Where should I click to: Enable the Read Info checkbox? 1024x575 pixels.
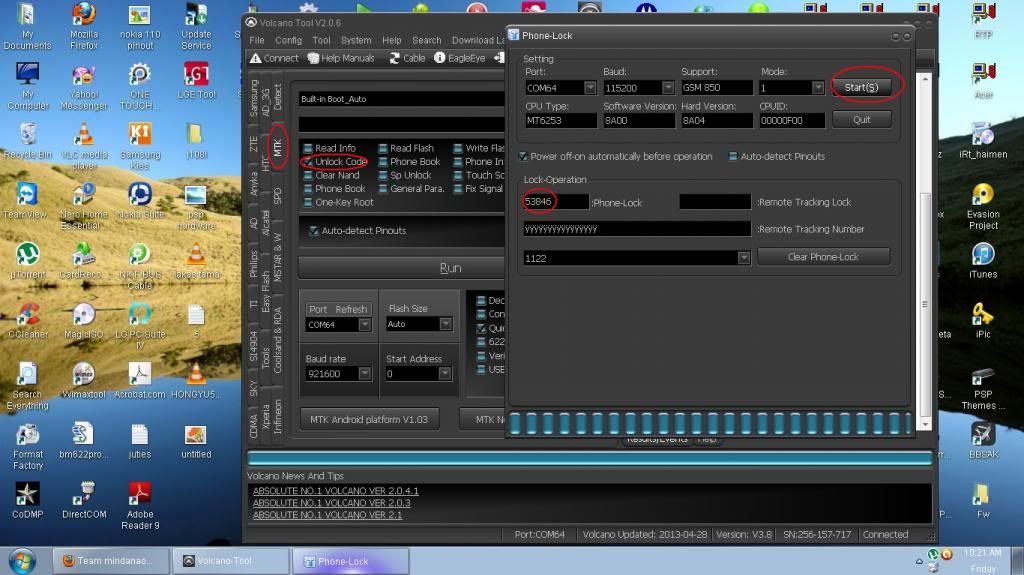309,148
